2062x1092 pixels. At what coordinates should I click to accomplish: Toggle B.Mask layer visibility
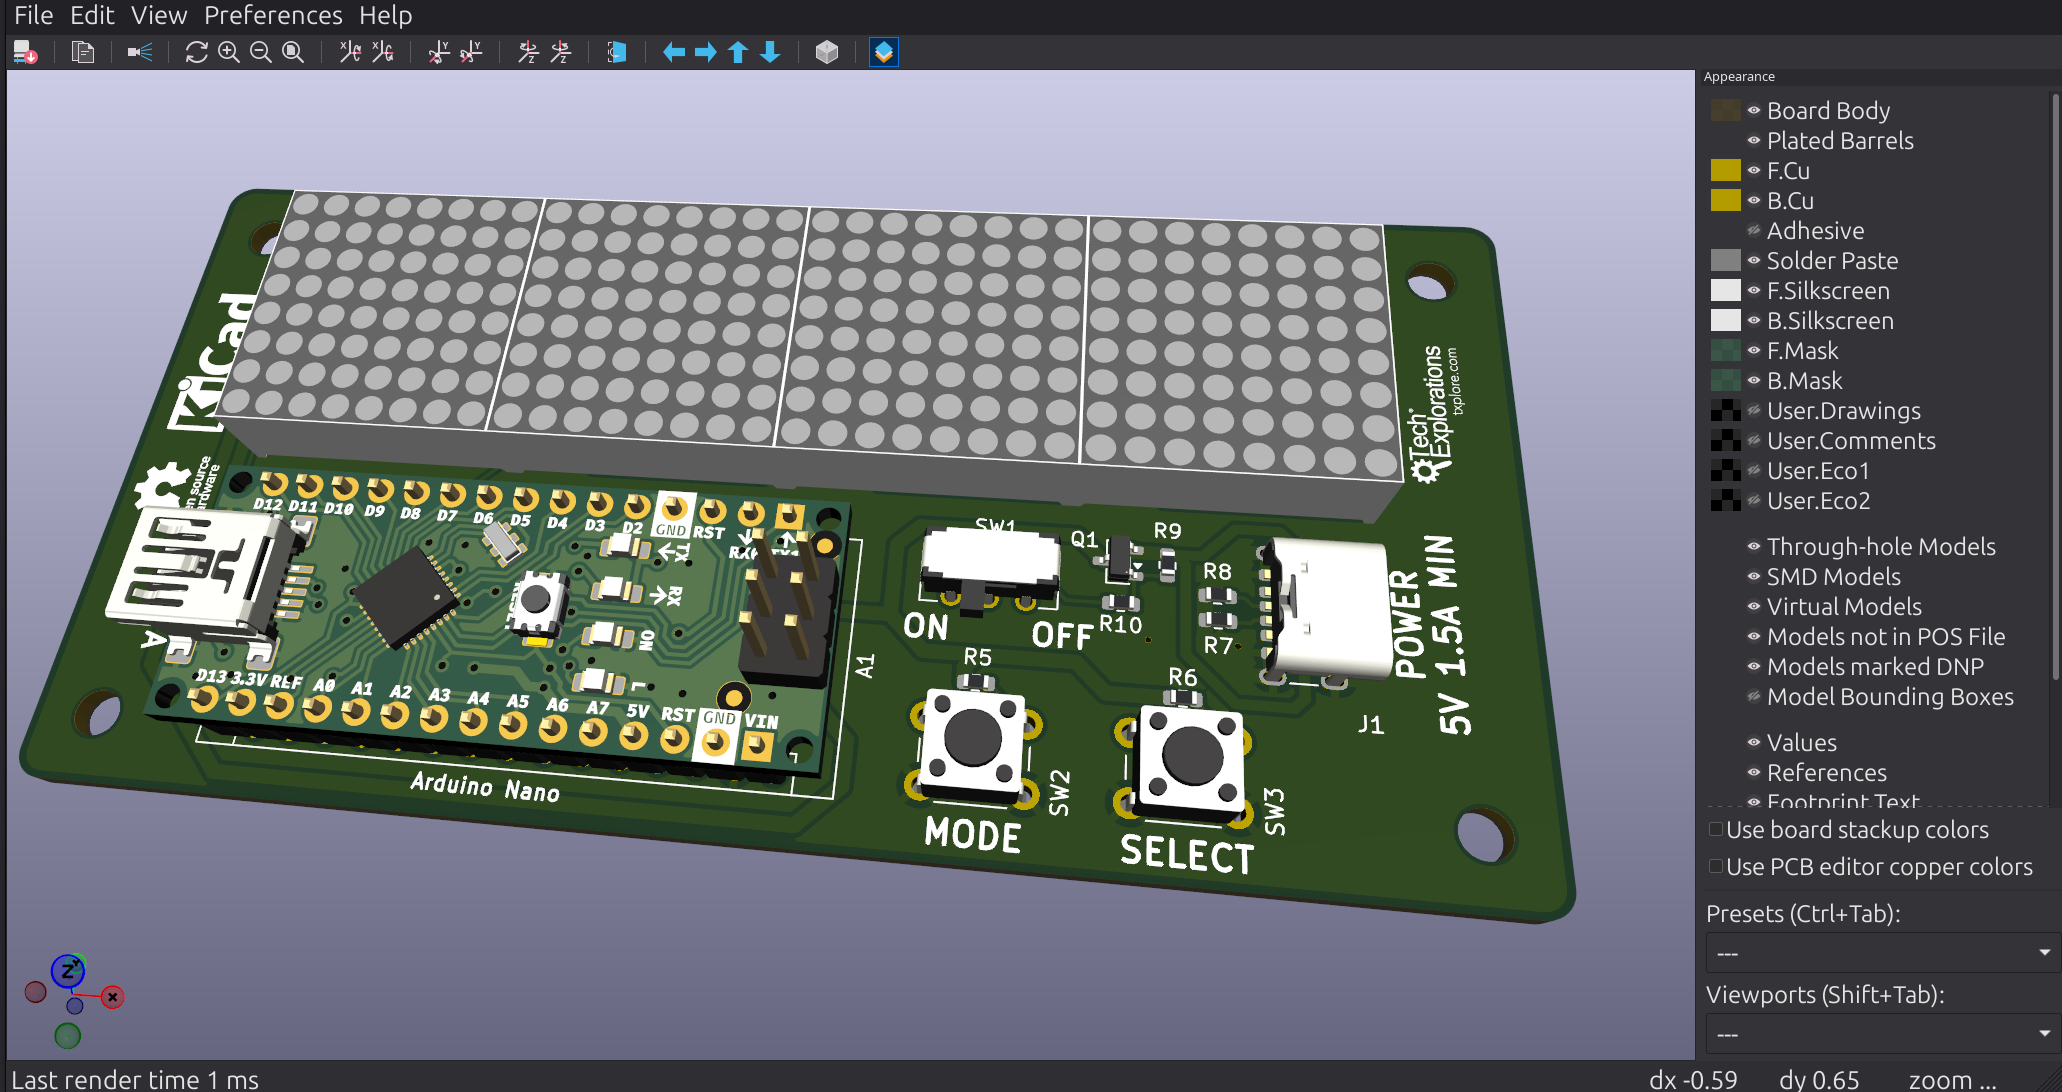point(1753,381)
